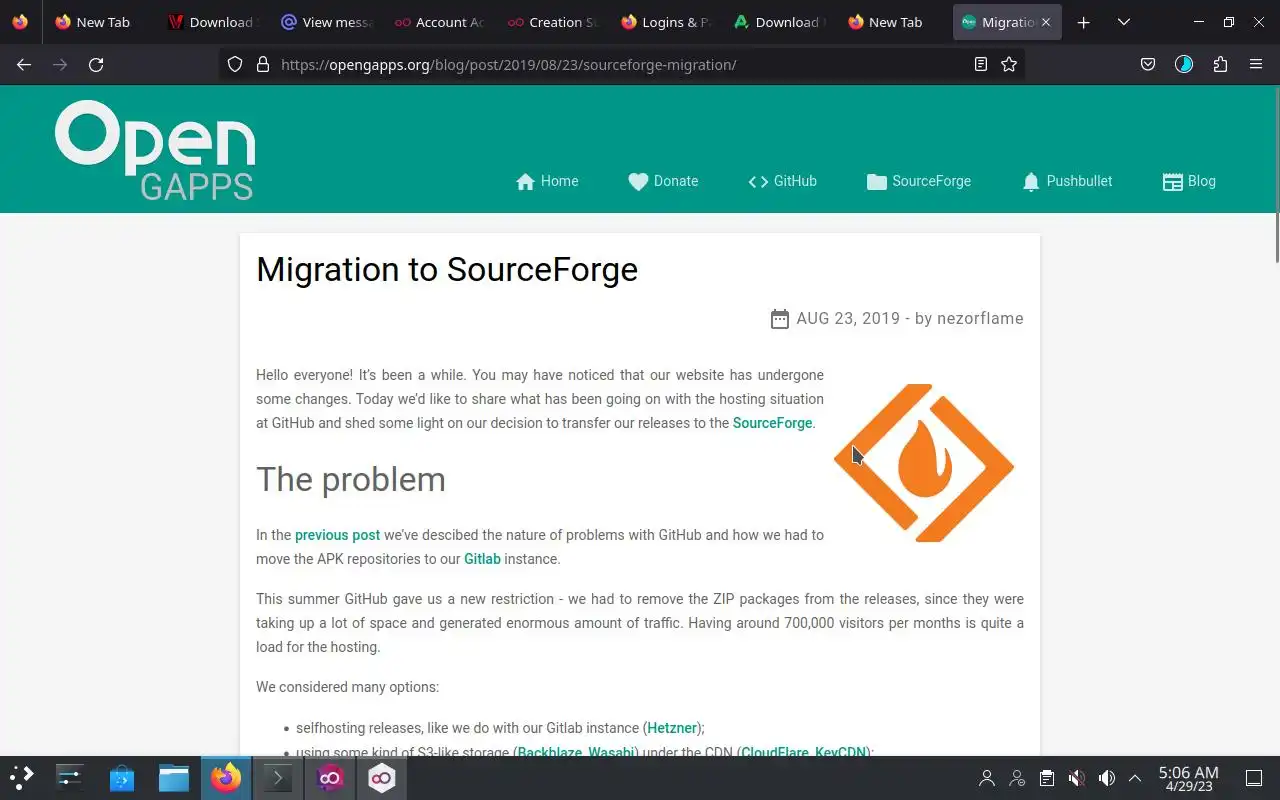1280x800 pixels.
Task: Open KDE application launcher
Action: click(21, 777)
